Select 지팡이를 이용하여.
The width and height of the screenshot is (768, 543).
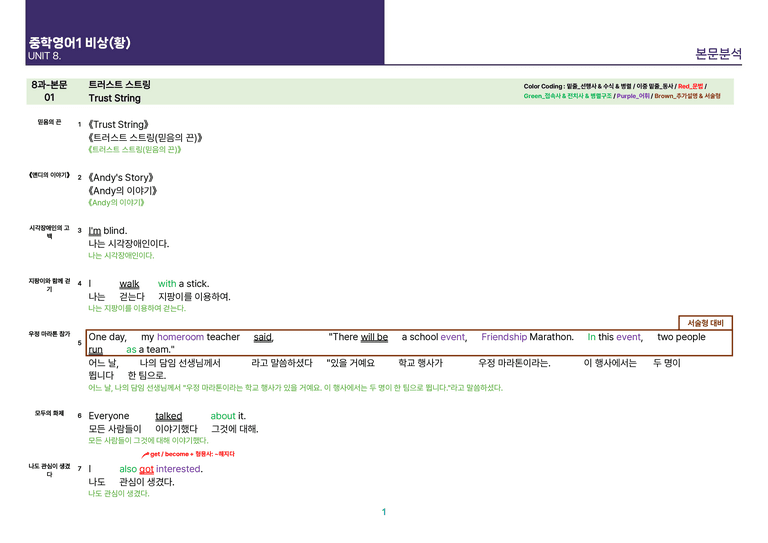click(194, 297)
